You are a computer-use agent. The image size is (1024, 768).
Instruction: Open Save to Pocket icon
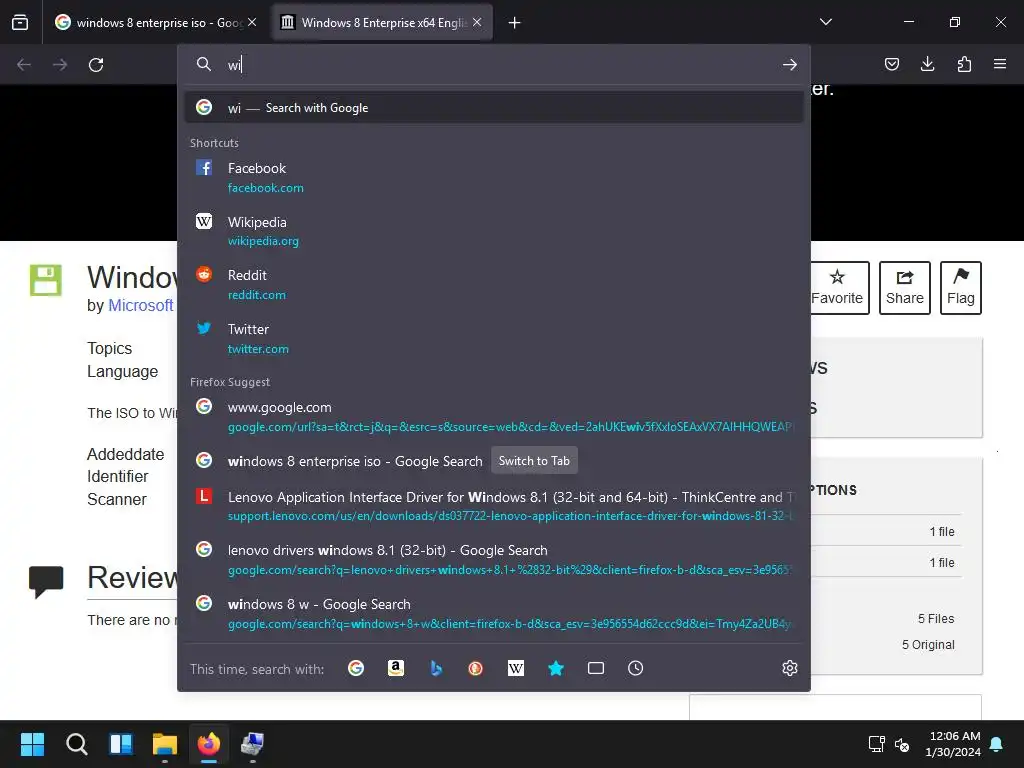(x=891, y=64)
